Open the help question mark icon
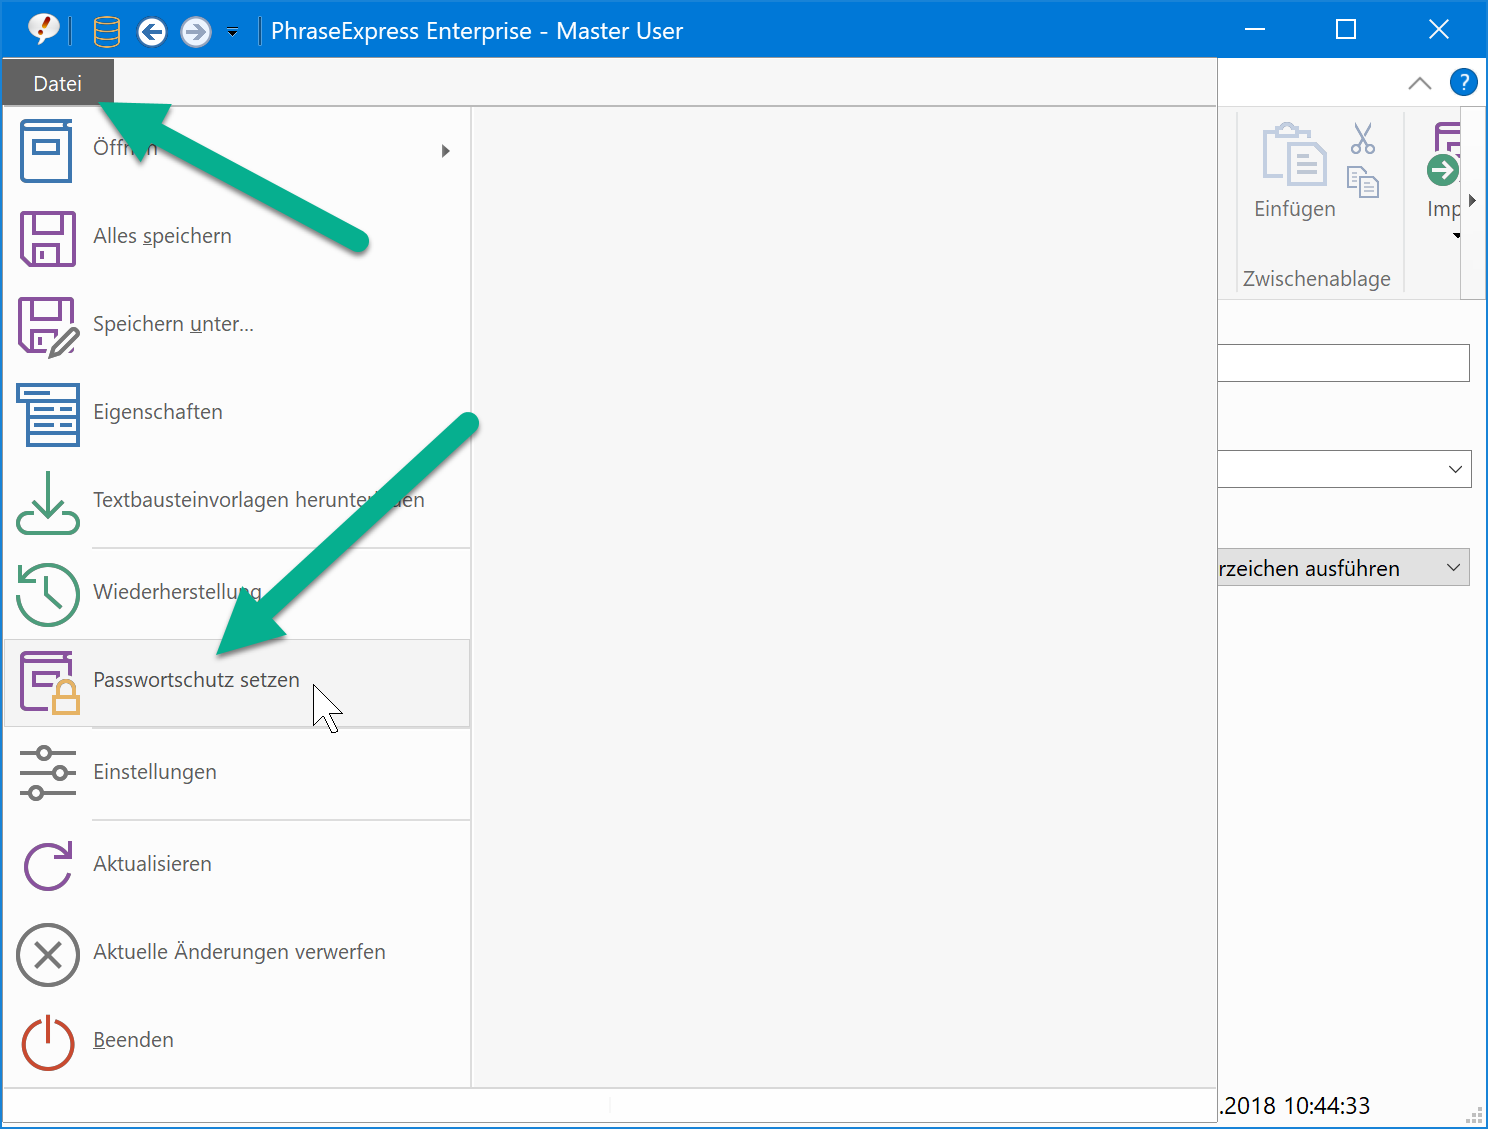Image resolution: width=1488 pixels, height=1129 pixels. tap(1464, 82)
